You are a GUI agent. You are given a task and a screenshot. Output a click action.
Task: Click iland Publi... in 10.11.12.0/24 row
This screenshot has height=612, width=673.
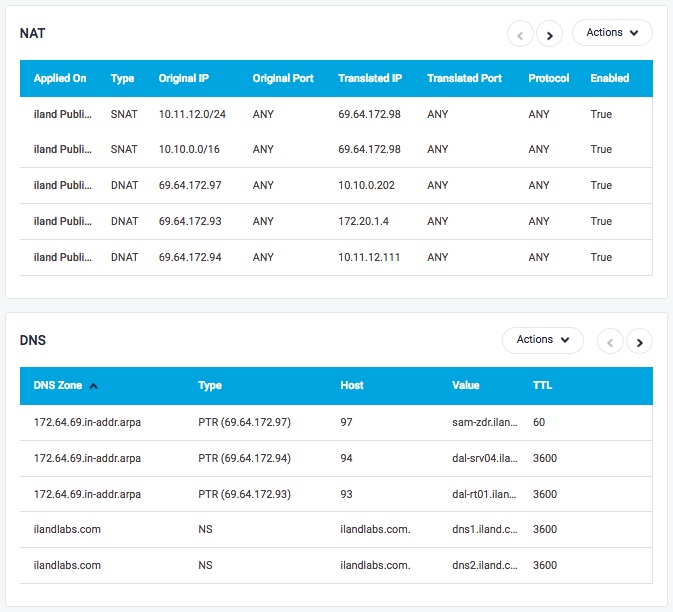[x=63, y=114]
